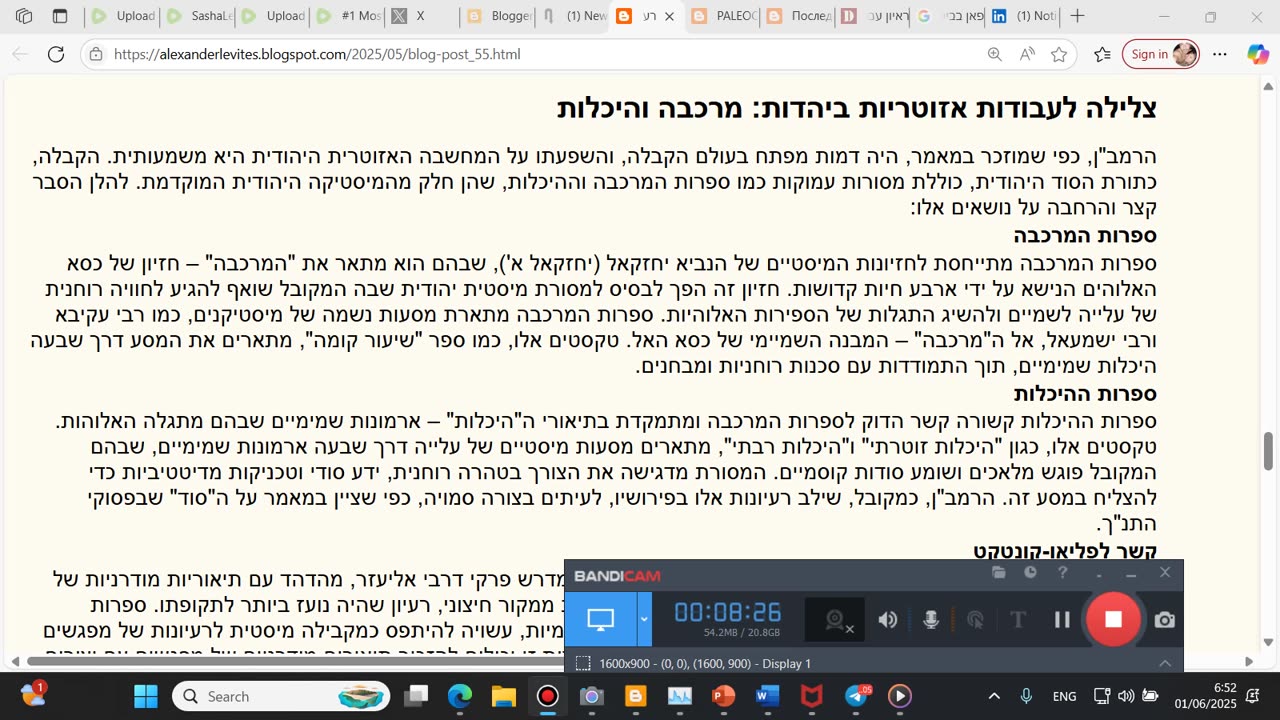Open McAfee from taskbar
Screen dimensions: 1280x720
[x=812, y=696]
